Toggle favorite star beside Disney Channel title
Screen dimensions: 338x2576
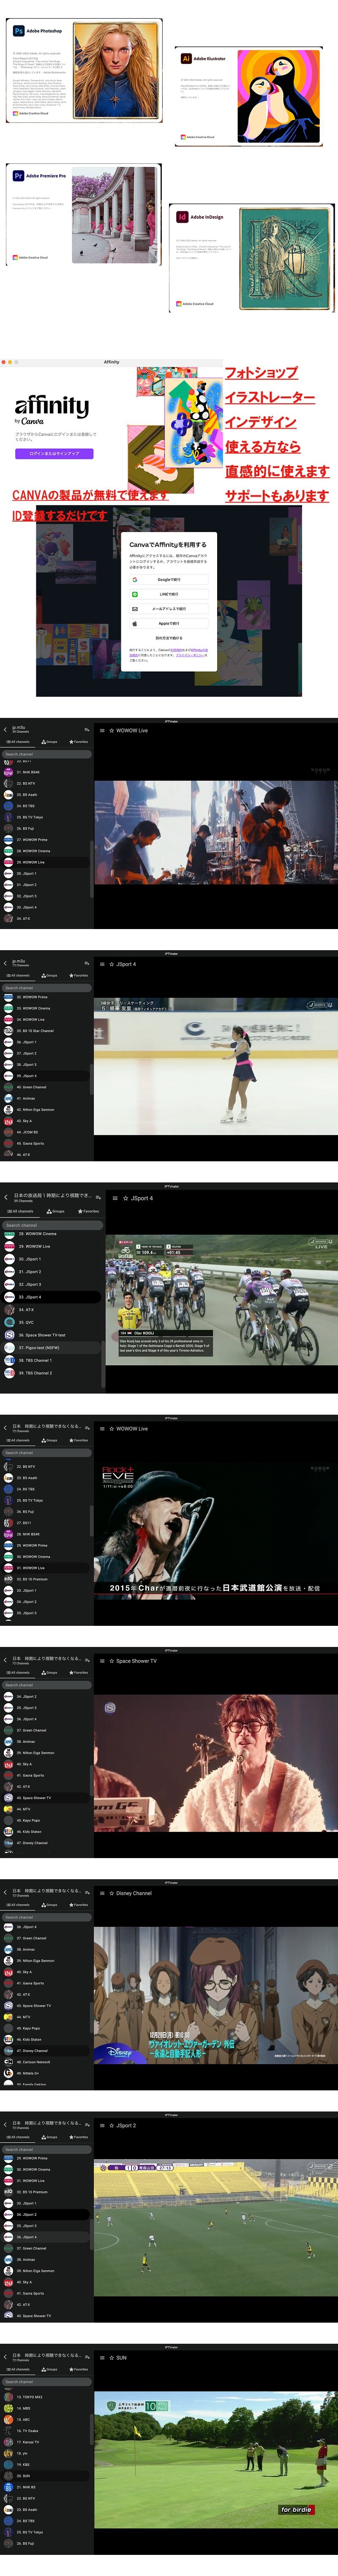[112, 1893]
